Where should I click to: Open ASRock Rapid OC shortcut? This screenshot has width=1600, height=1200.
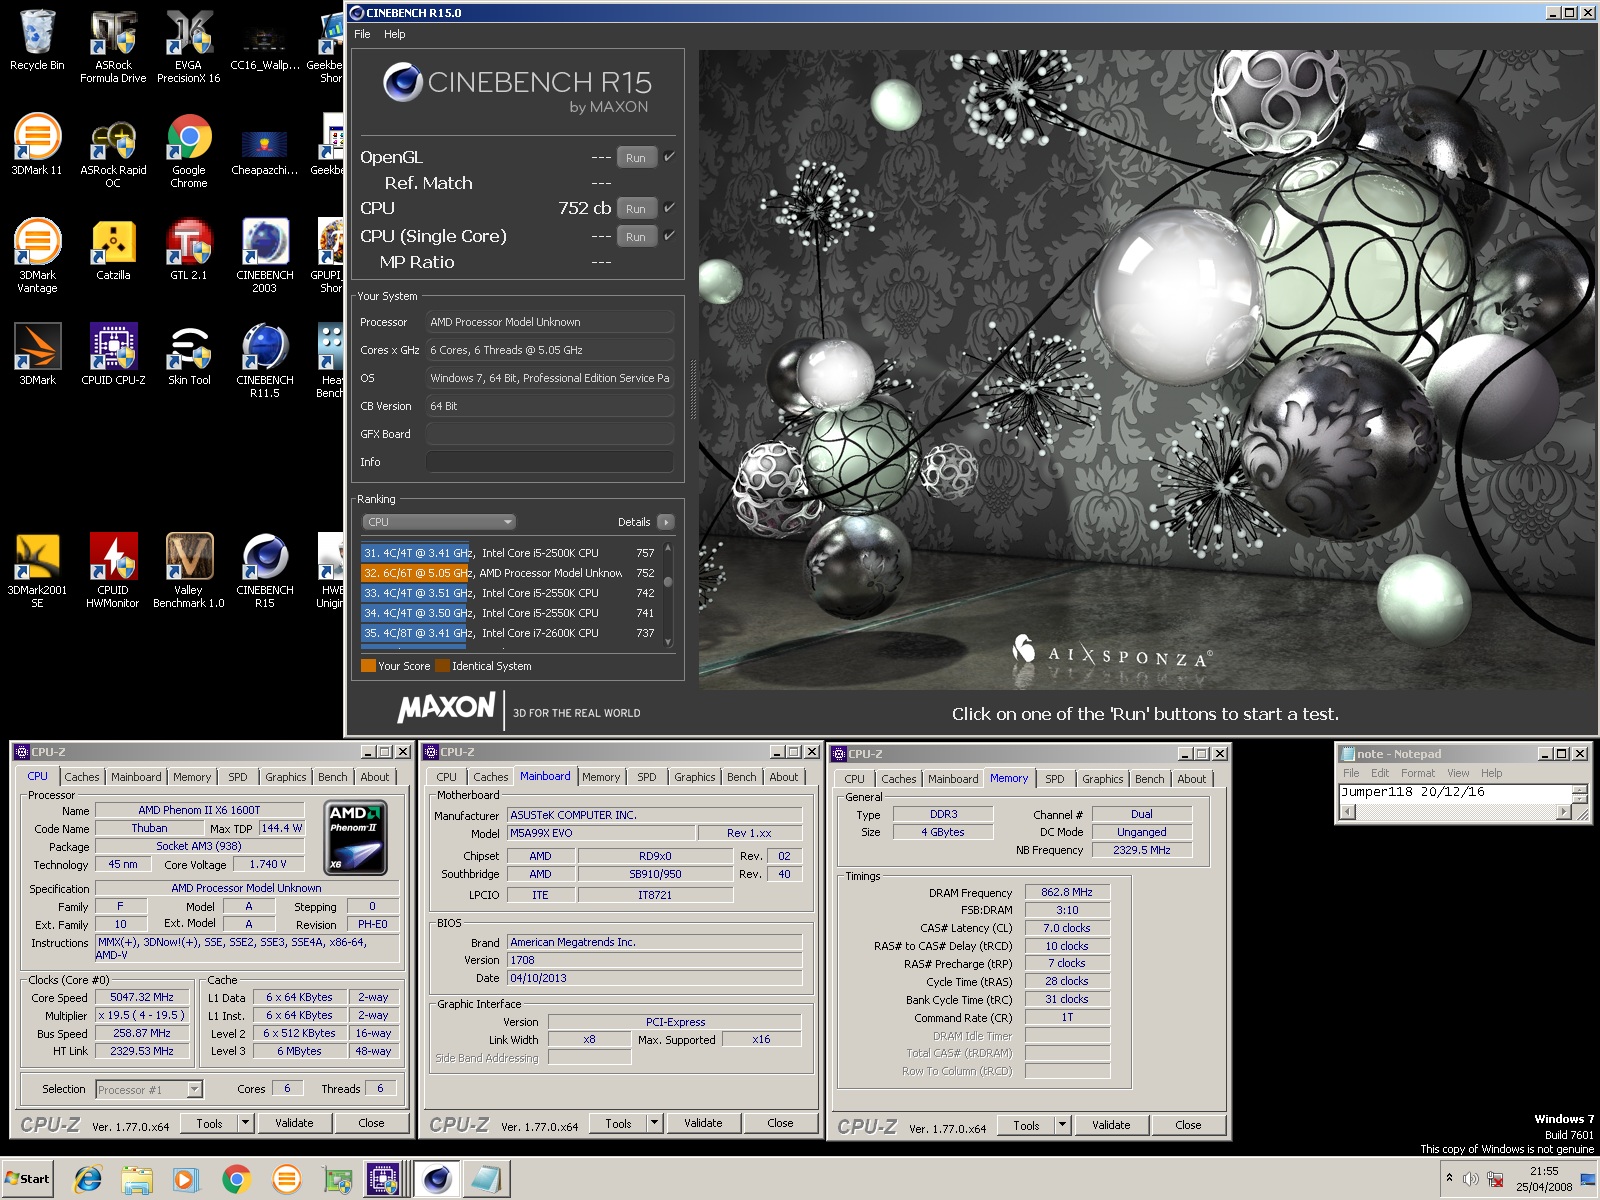click(x=113, y=152)
